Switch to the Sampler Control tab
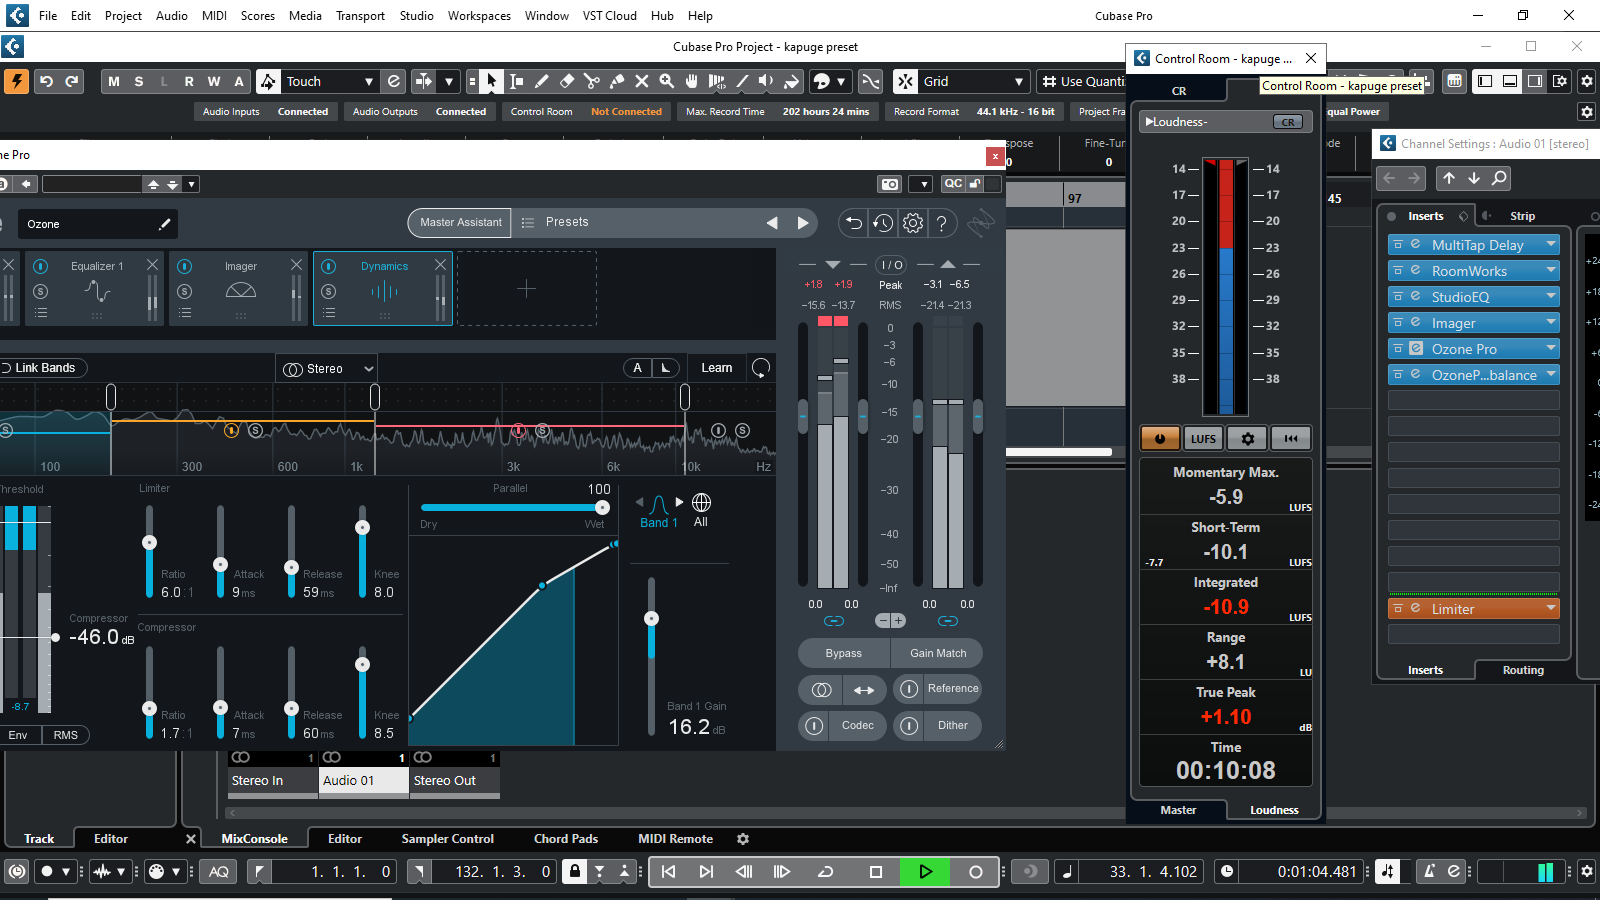 coord(448,839)
